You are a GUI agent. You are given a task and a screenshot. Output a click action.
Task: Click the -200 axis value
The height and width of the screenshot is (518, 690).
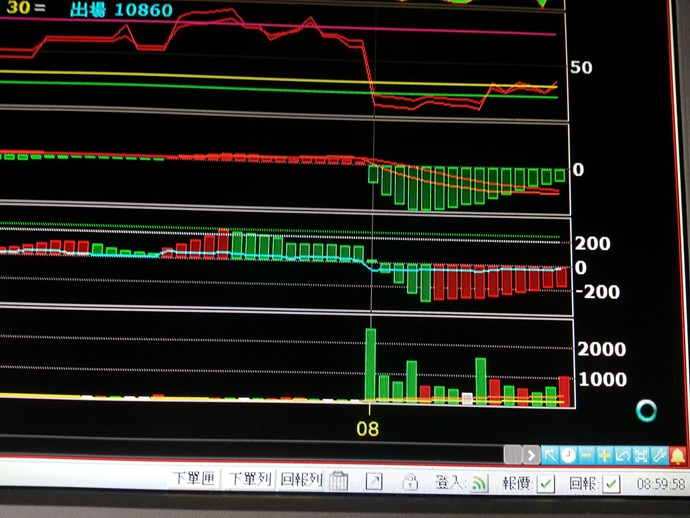[598, 292]
